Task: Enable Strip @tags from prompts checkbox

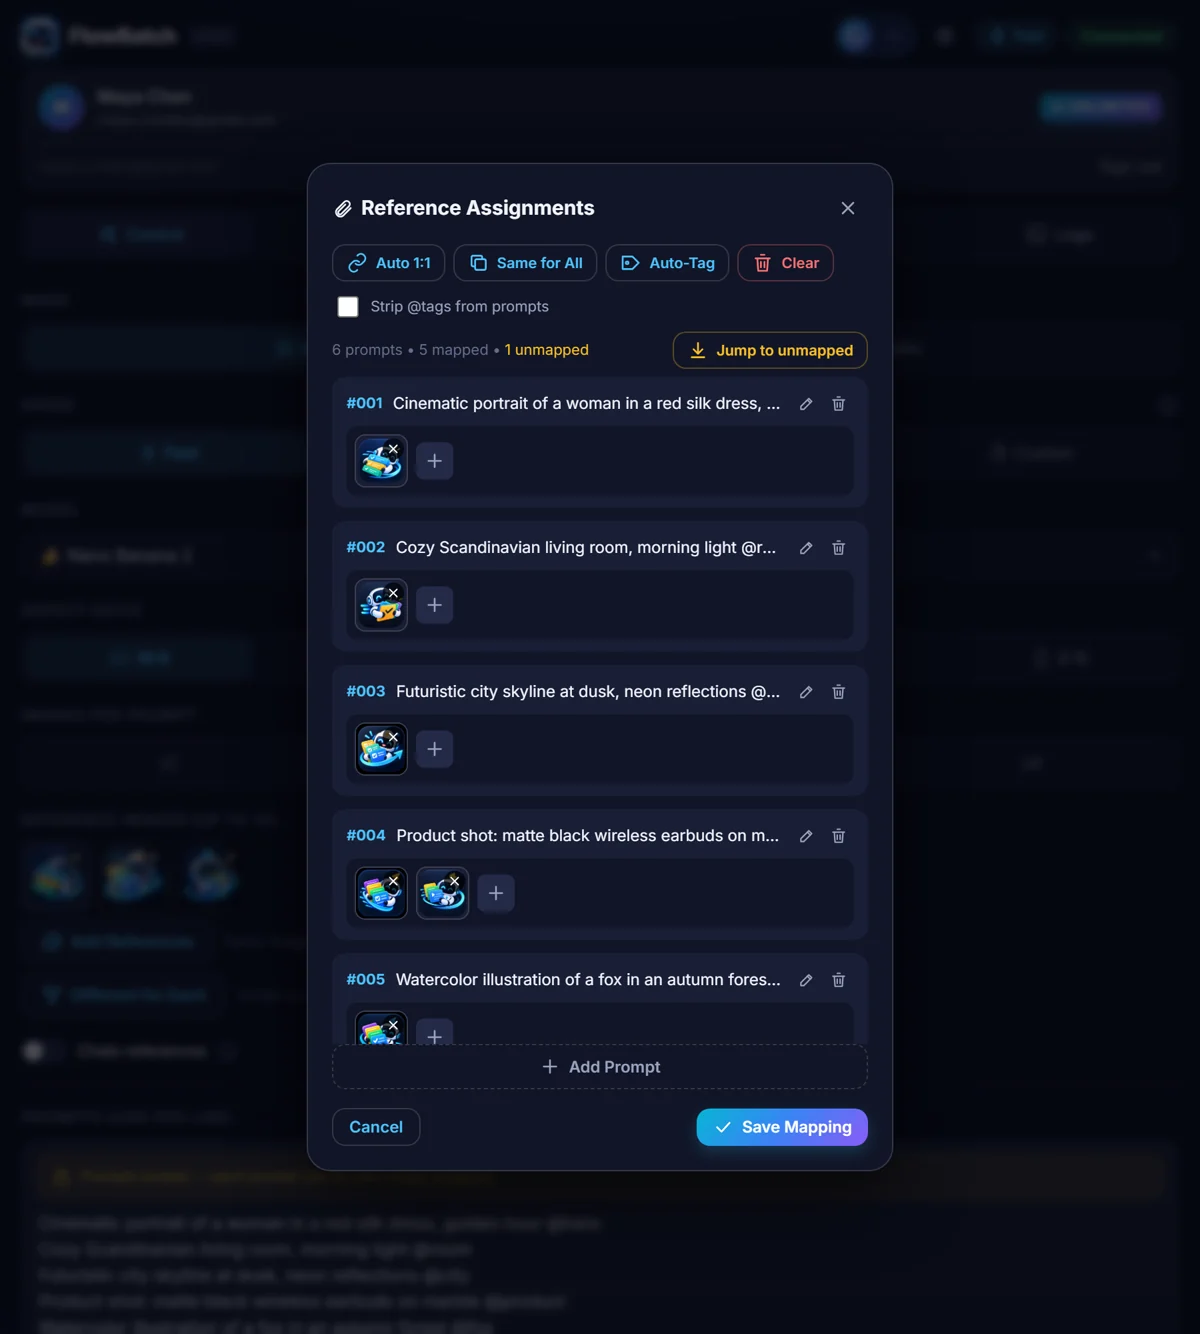Action: click(348, 307)
